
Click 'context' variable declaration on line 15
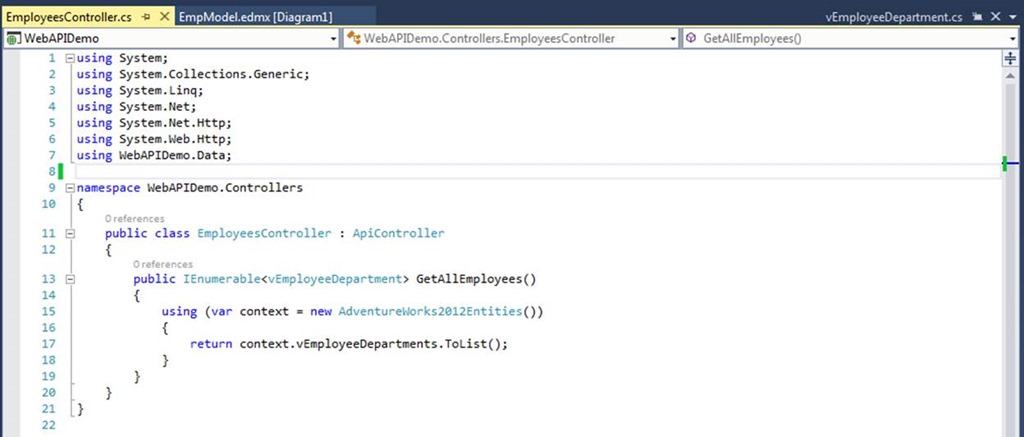(x=264, y=312)
